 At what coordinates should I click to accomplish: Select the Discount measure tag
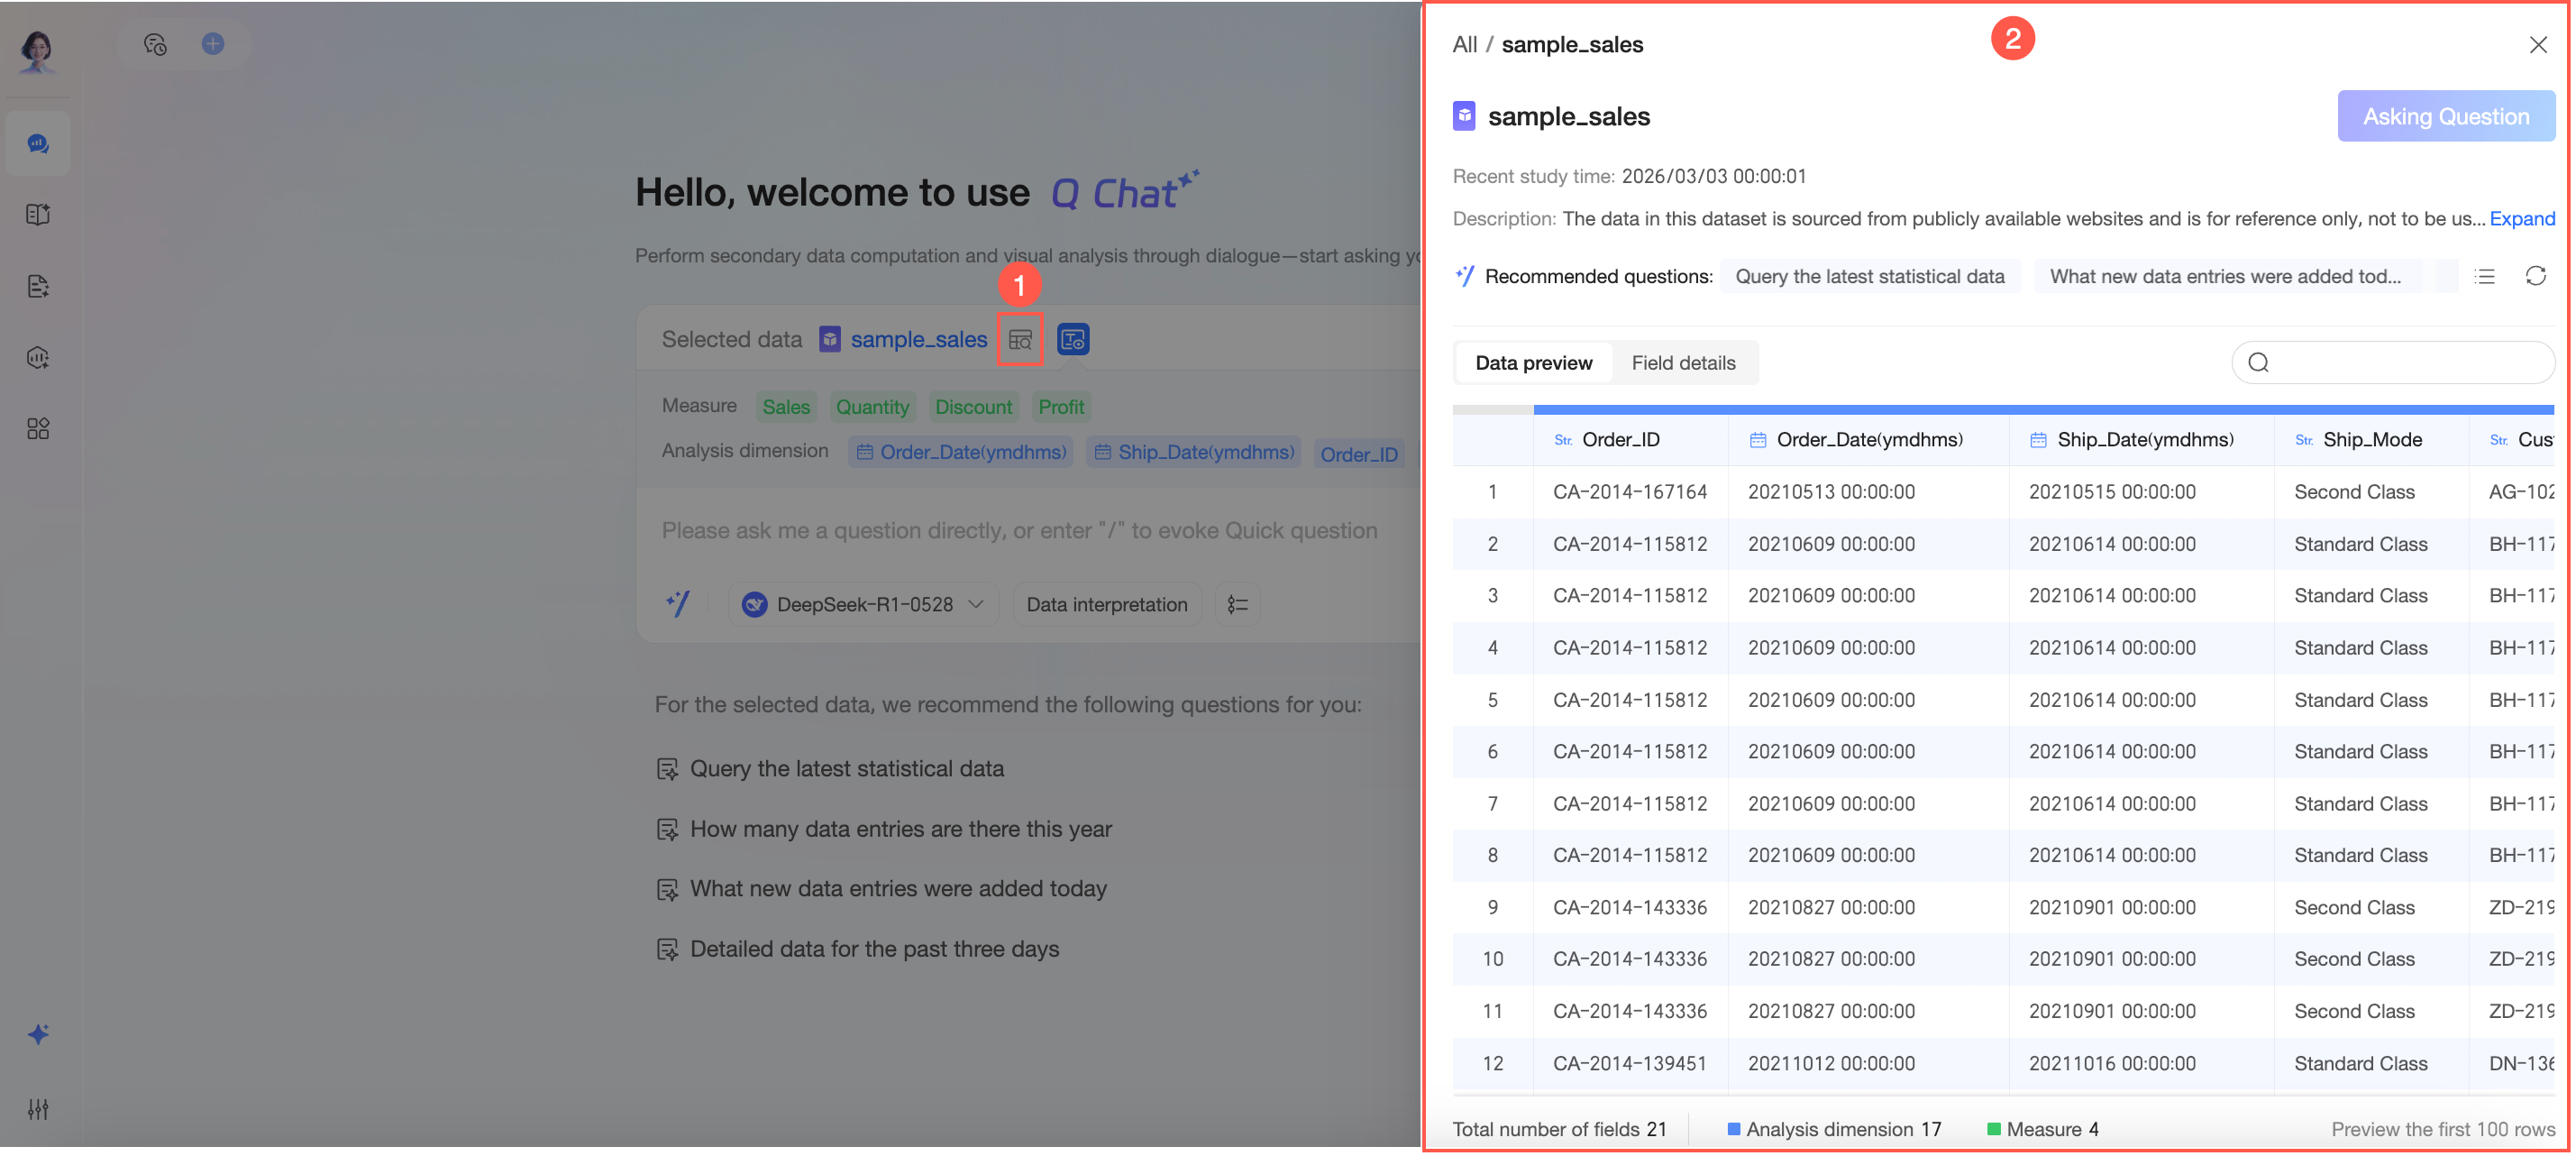973,407
